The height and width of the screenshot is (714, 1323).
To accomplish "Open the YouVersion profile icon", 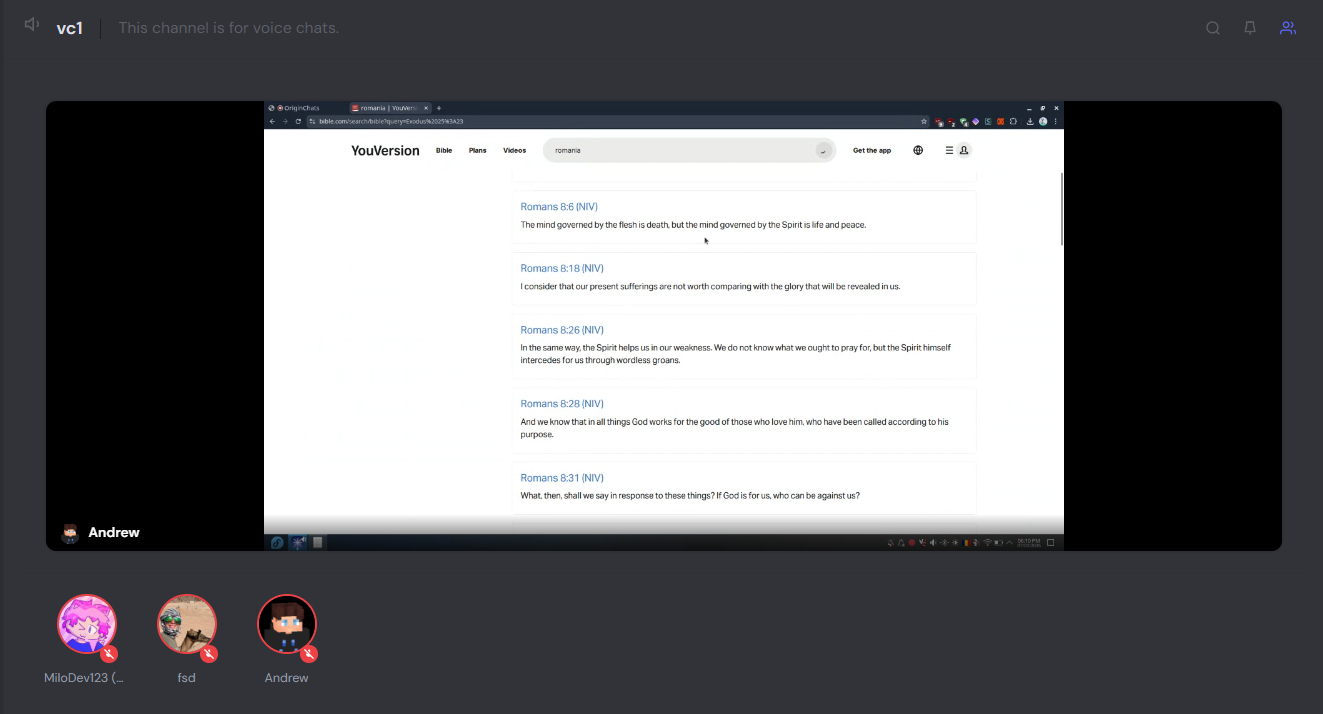I will (964, 151).
